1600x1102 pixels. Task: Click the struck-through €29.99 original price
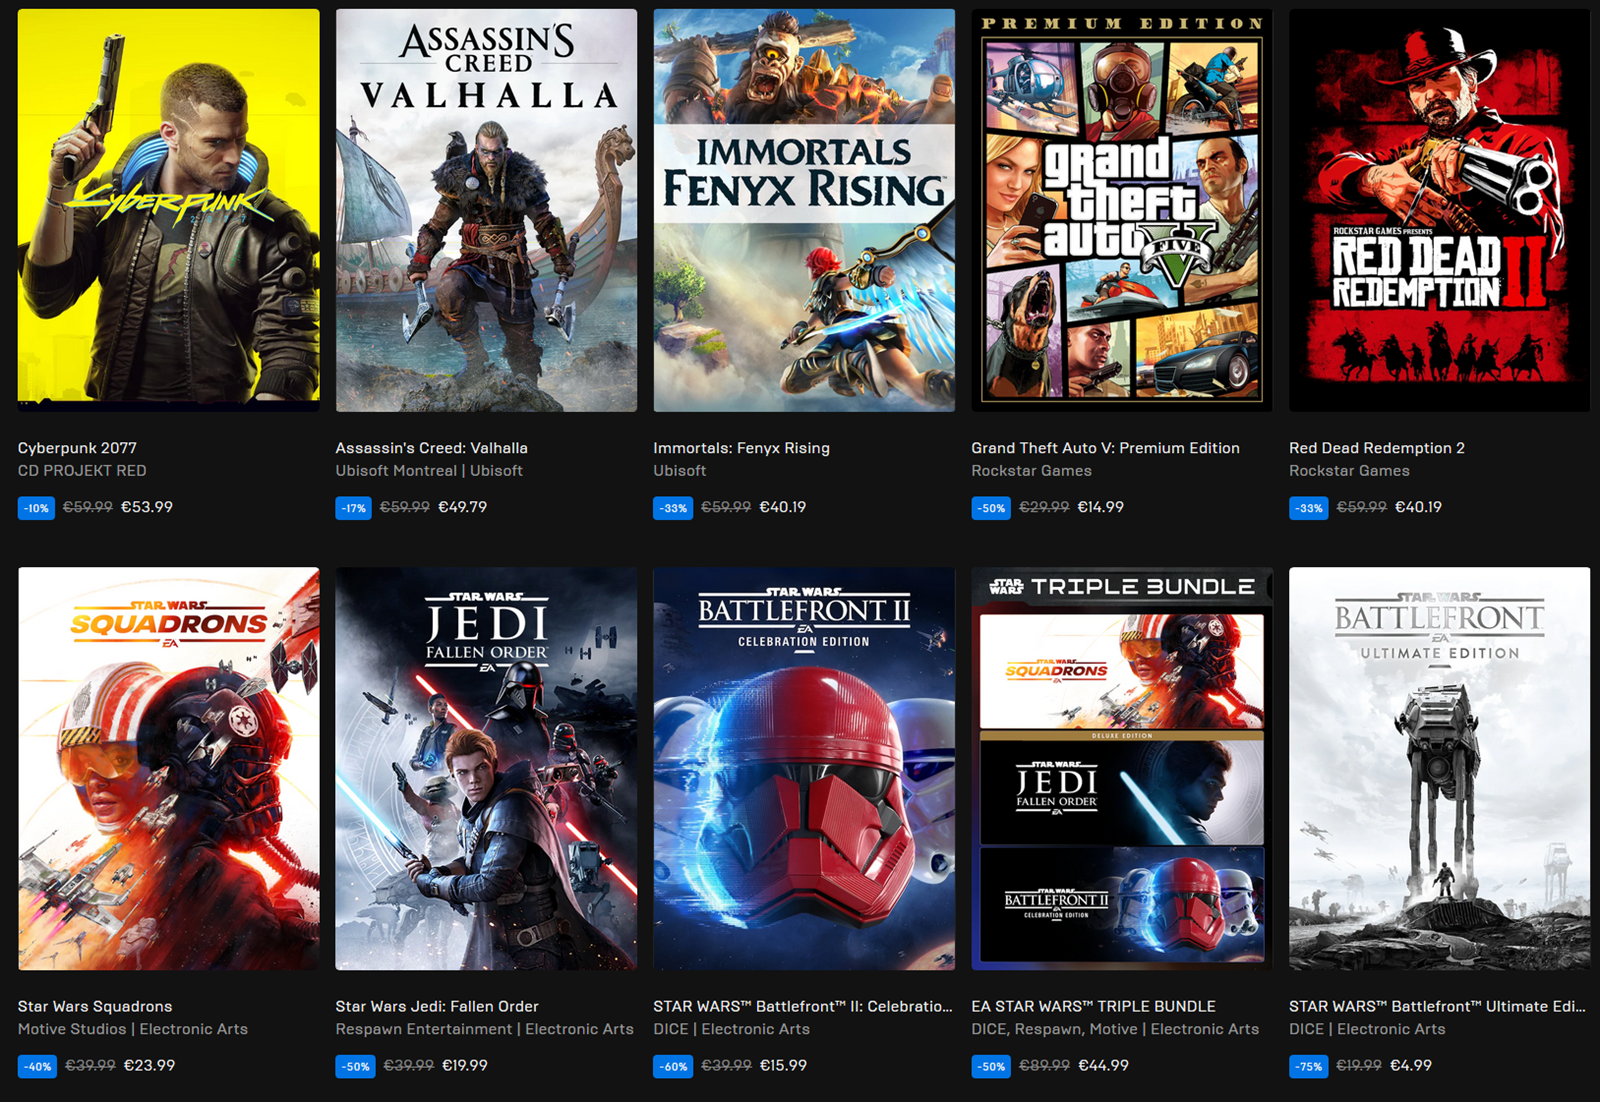(1044, 507)
